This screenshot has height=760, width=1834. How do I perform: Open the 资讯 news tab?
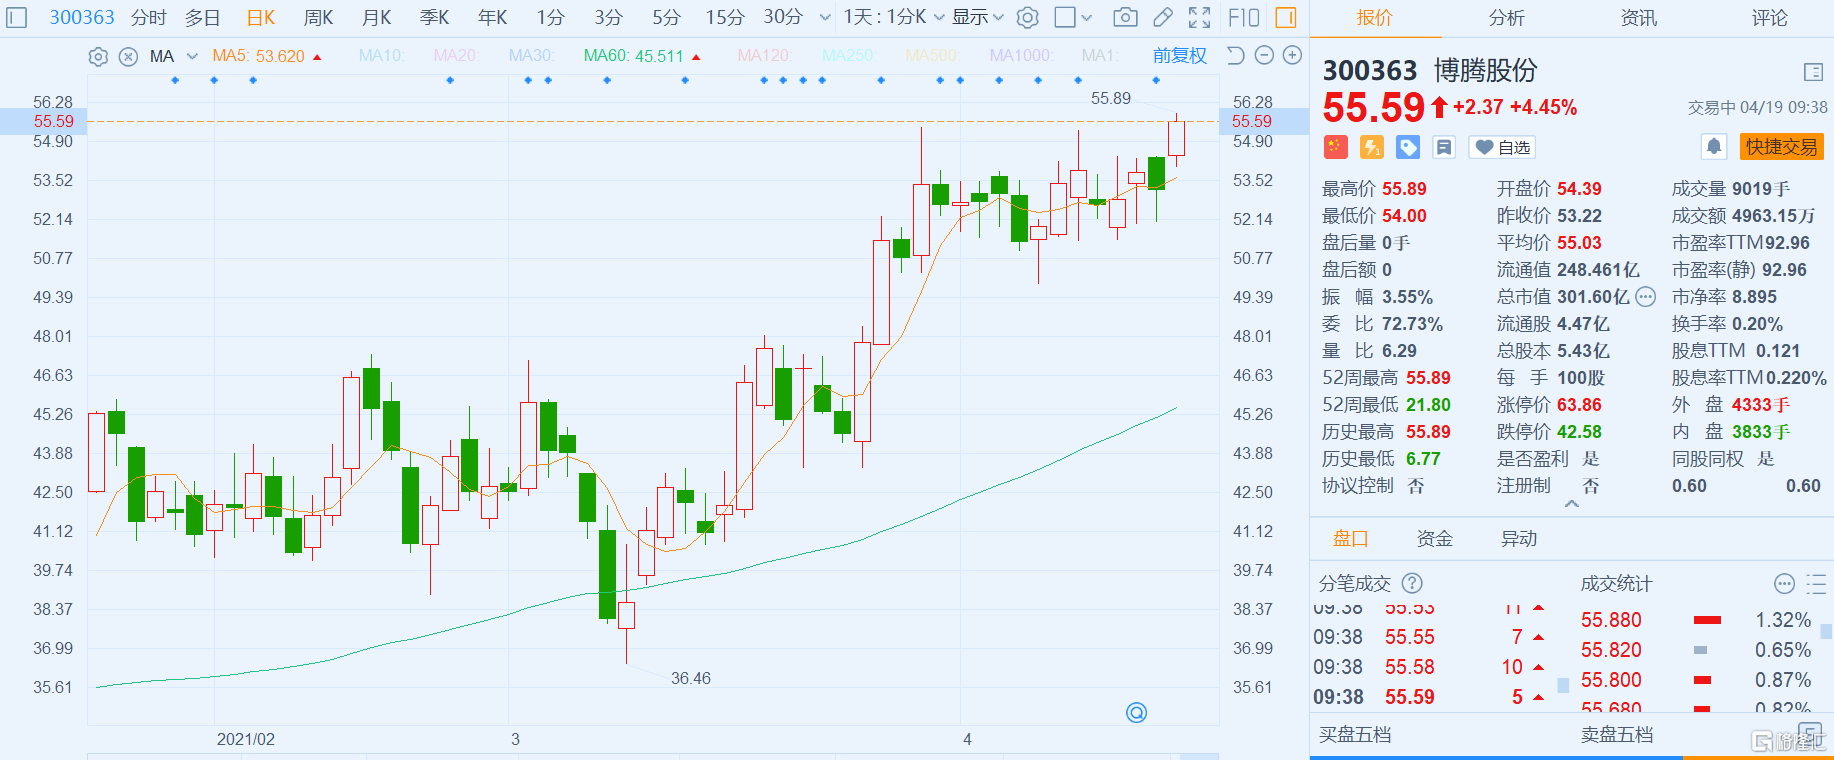1639,18
